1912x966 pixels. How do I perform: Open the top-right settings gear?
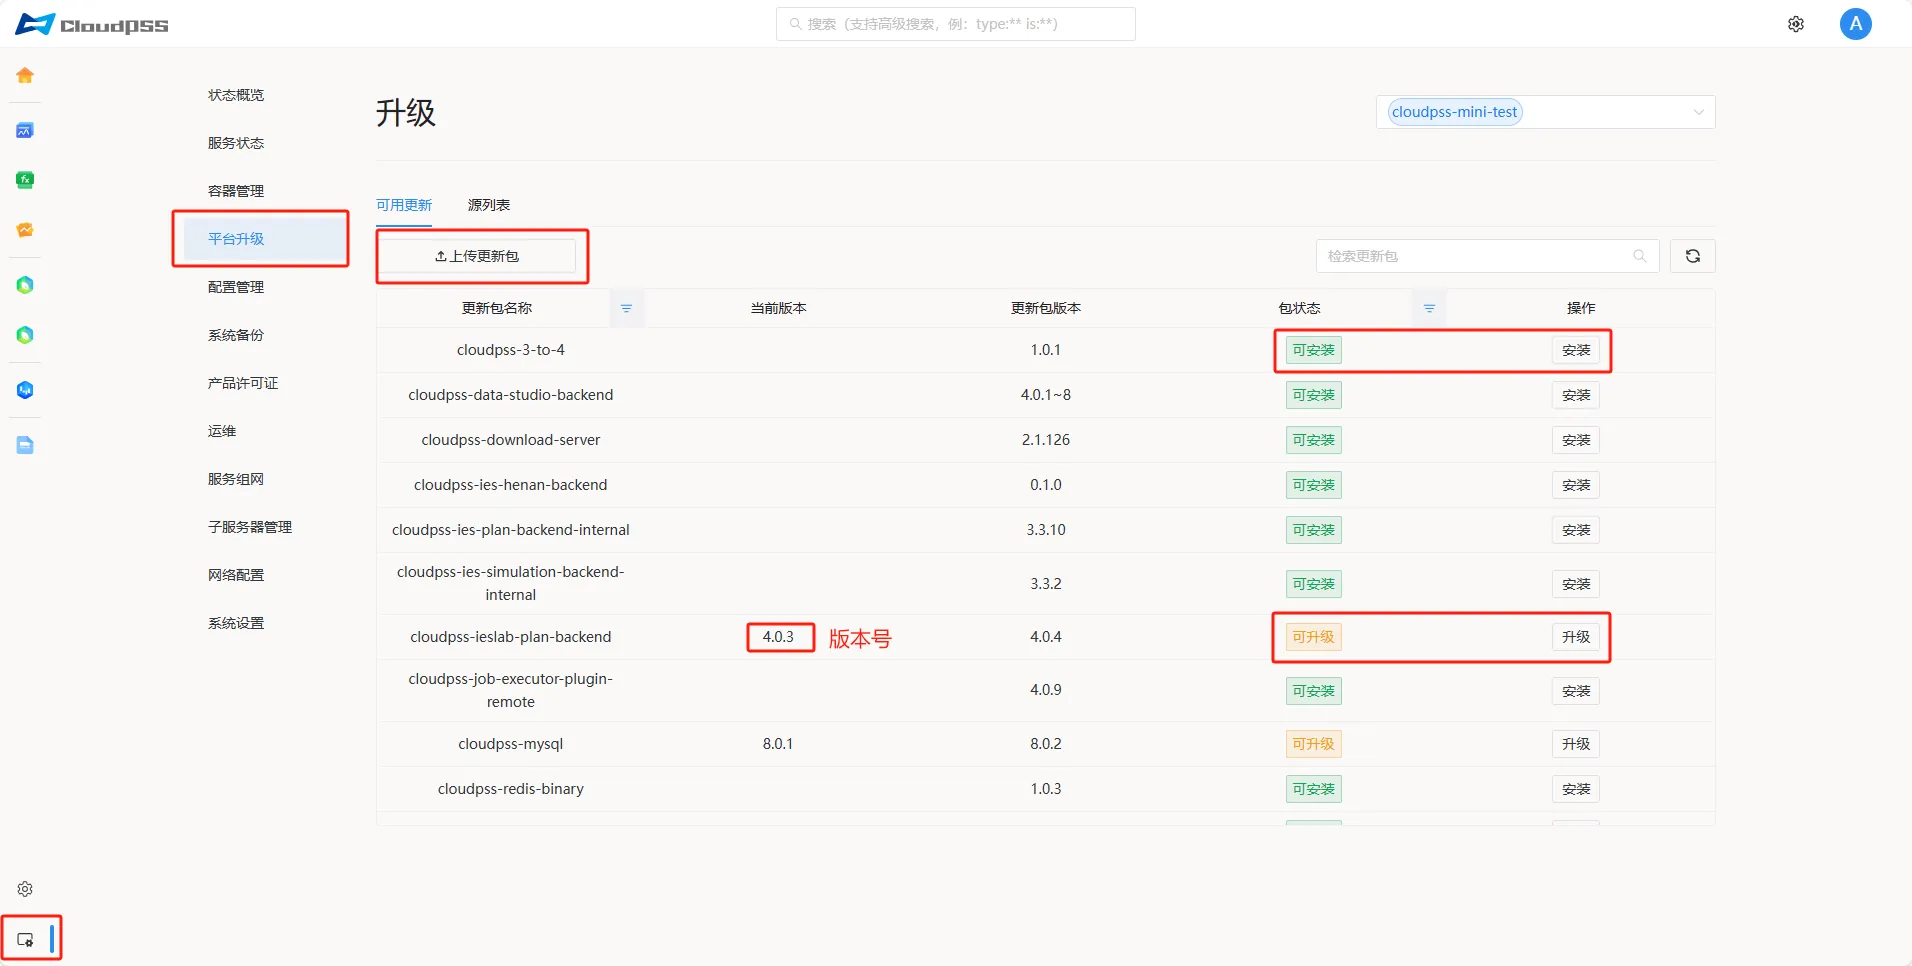coord(1796,24)
